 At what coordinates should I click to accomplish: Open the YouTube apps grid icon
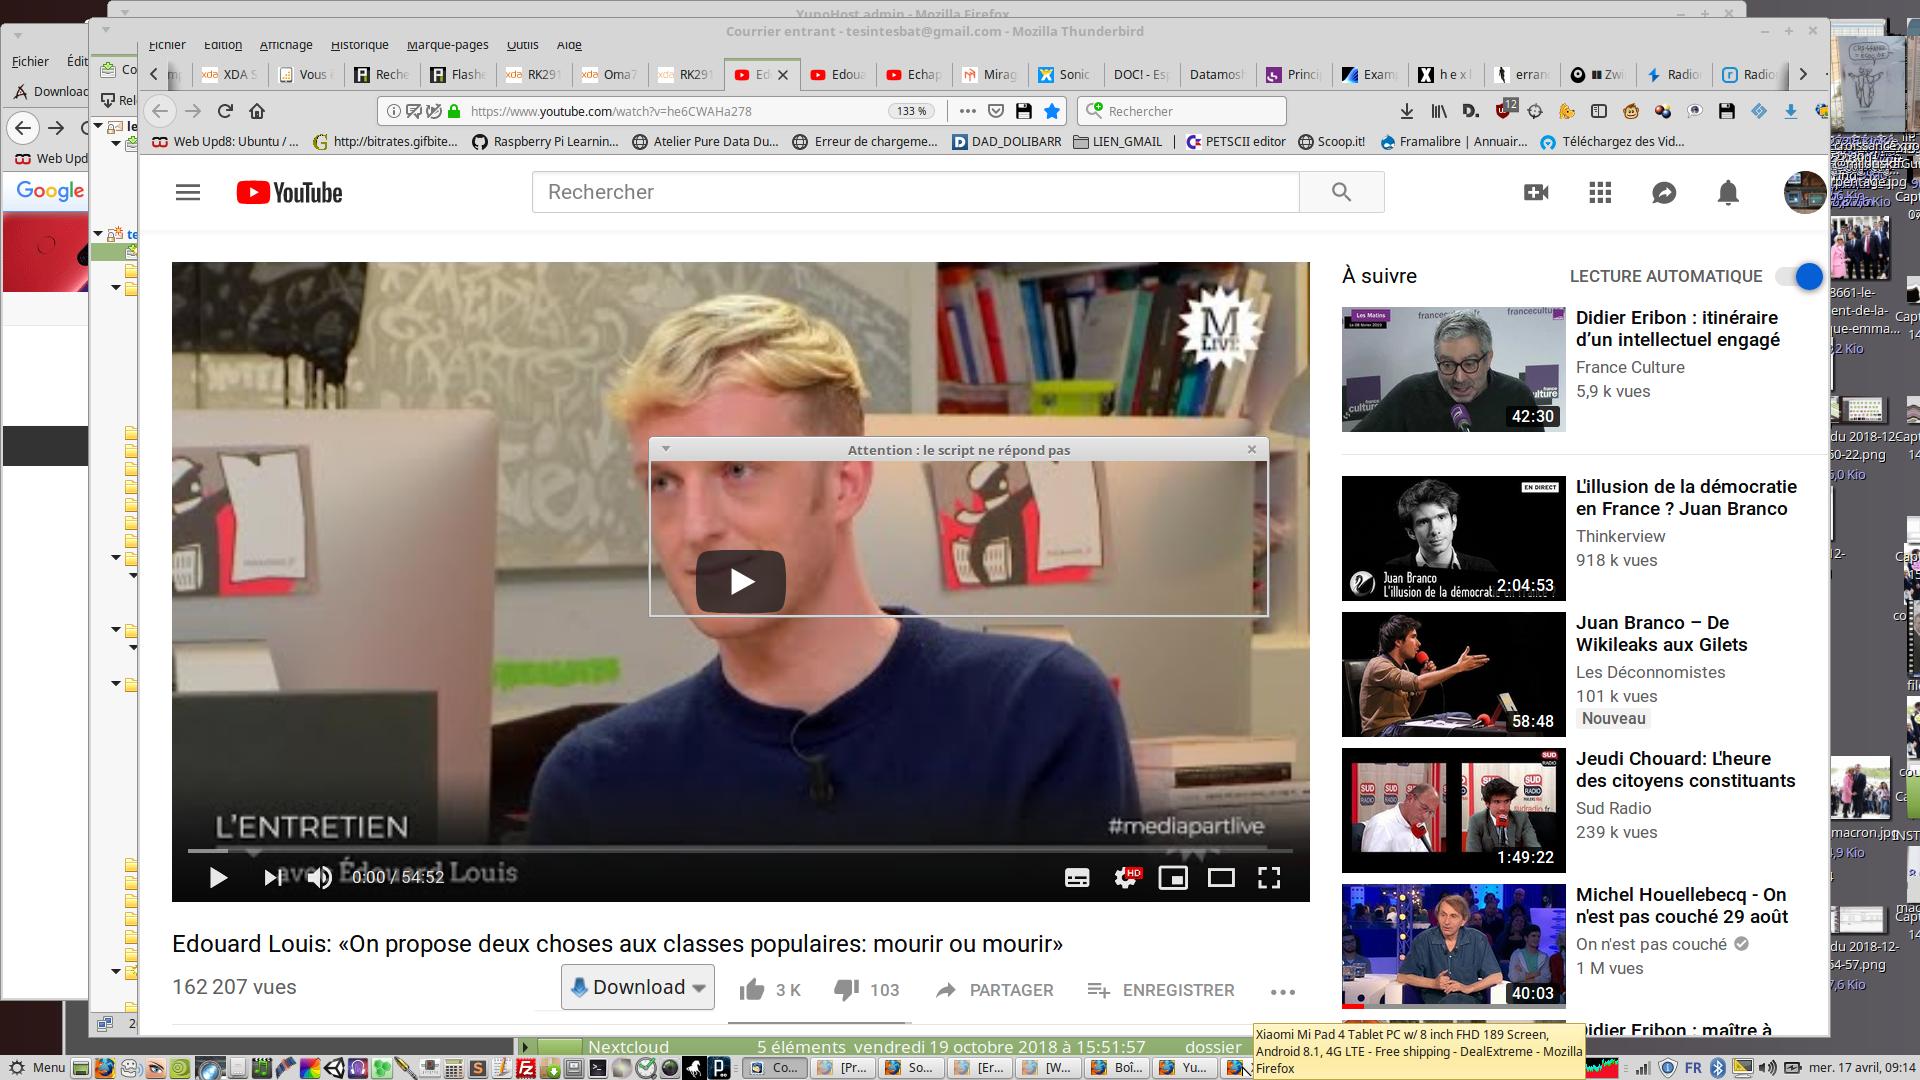tap(1600, 192)
